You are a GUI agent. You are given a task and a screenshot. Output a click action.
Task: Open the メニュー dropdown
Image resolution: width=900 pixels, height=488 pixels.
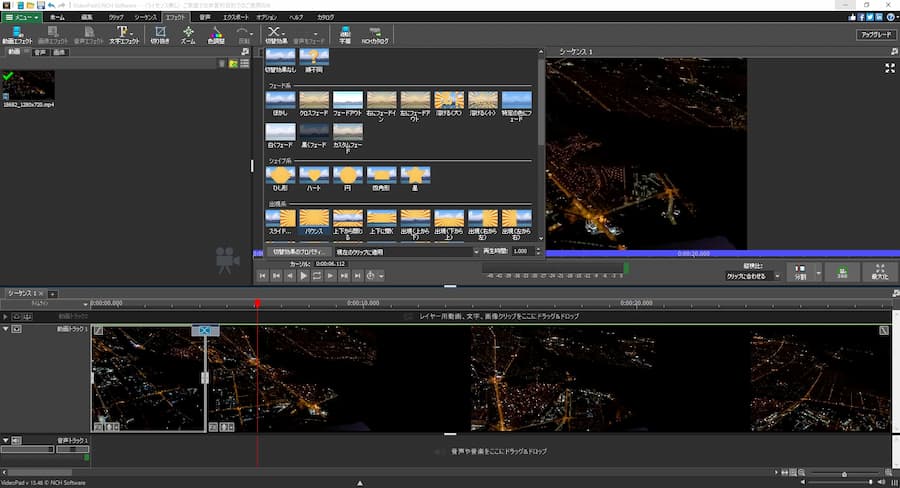coord(22,17)
